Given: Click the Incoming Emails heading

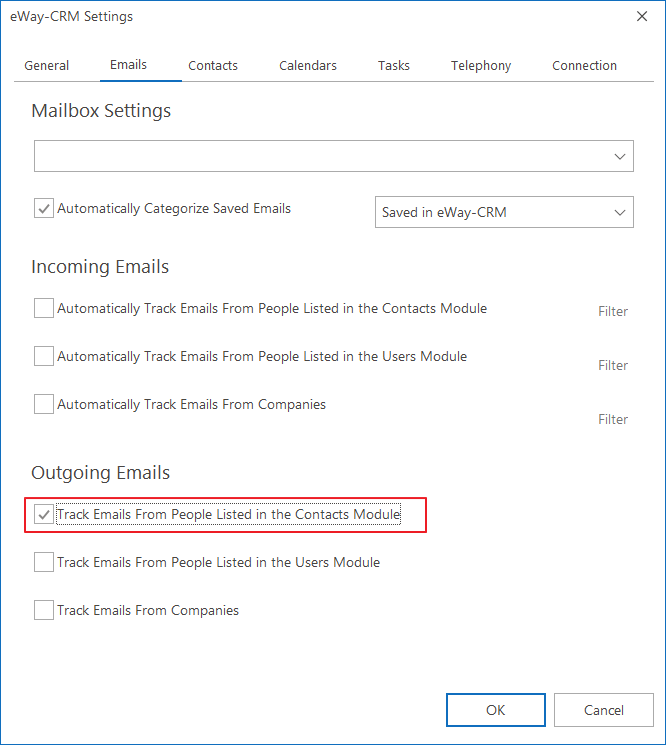Looking at the screenshot, I should [x=100, y=267].
